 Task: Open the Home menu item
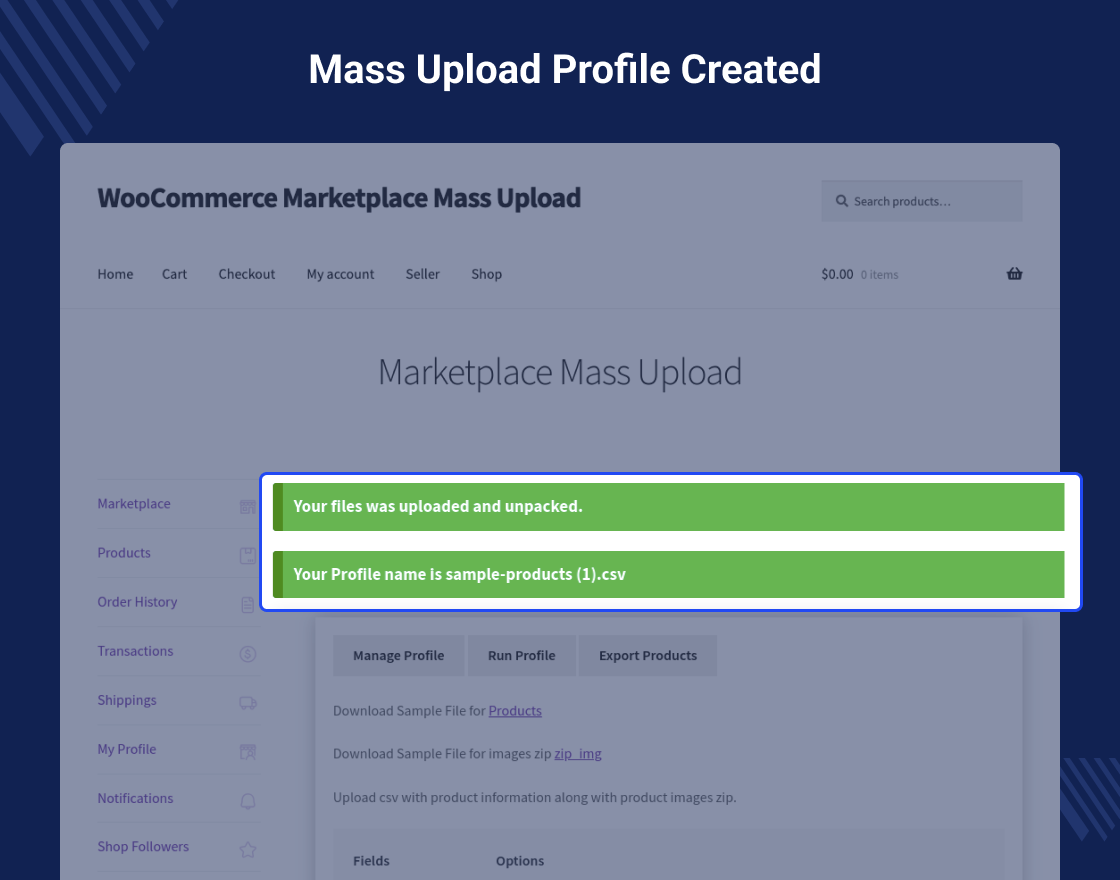(115, 274)
